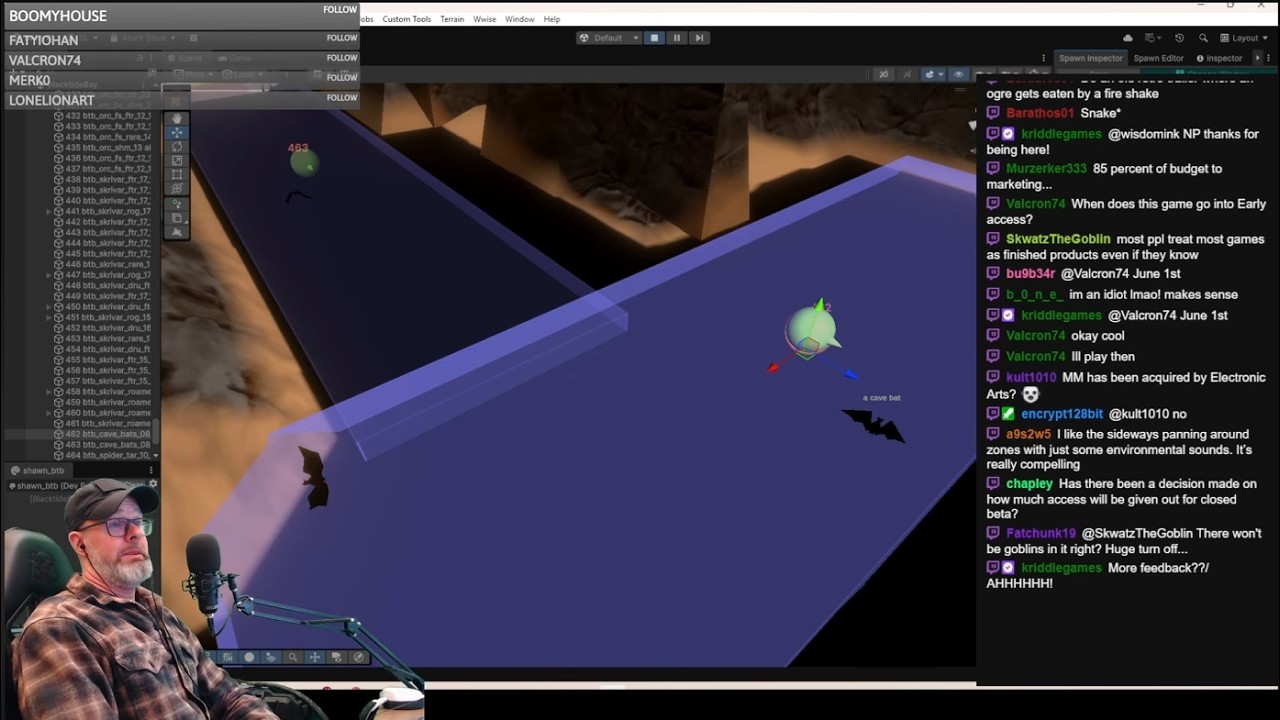Expand 447 btb_skrivar_rog hierarchy item
This screenshot has width=1280, height=720.
(49, 275)
